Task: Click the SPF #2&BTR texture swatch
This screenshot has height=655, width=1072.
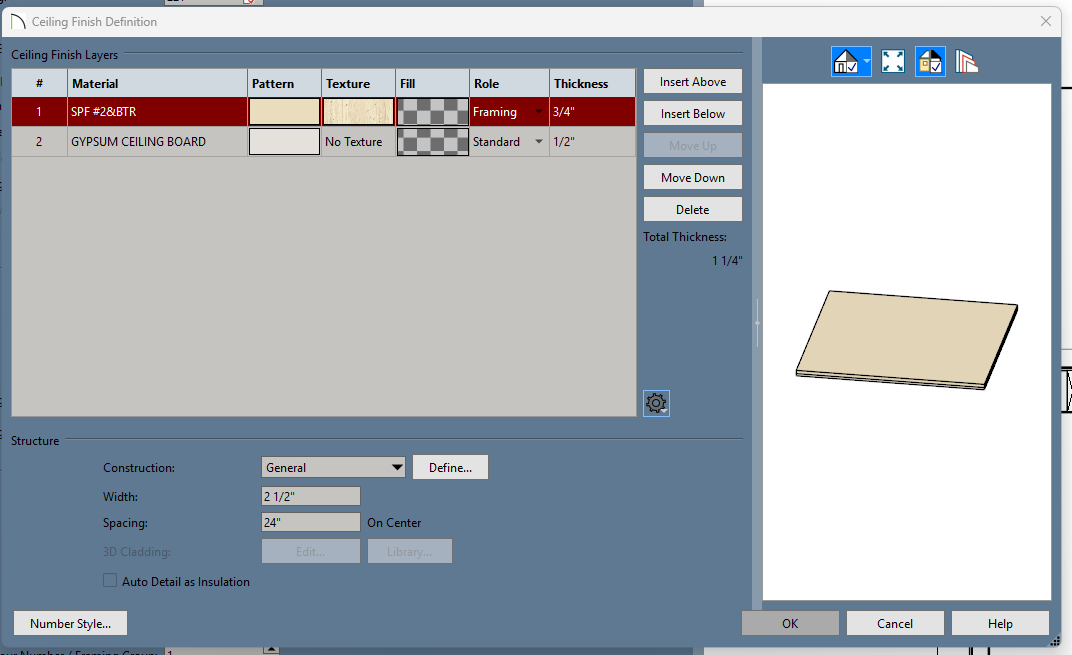Action: 358,111
